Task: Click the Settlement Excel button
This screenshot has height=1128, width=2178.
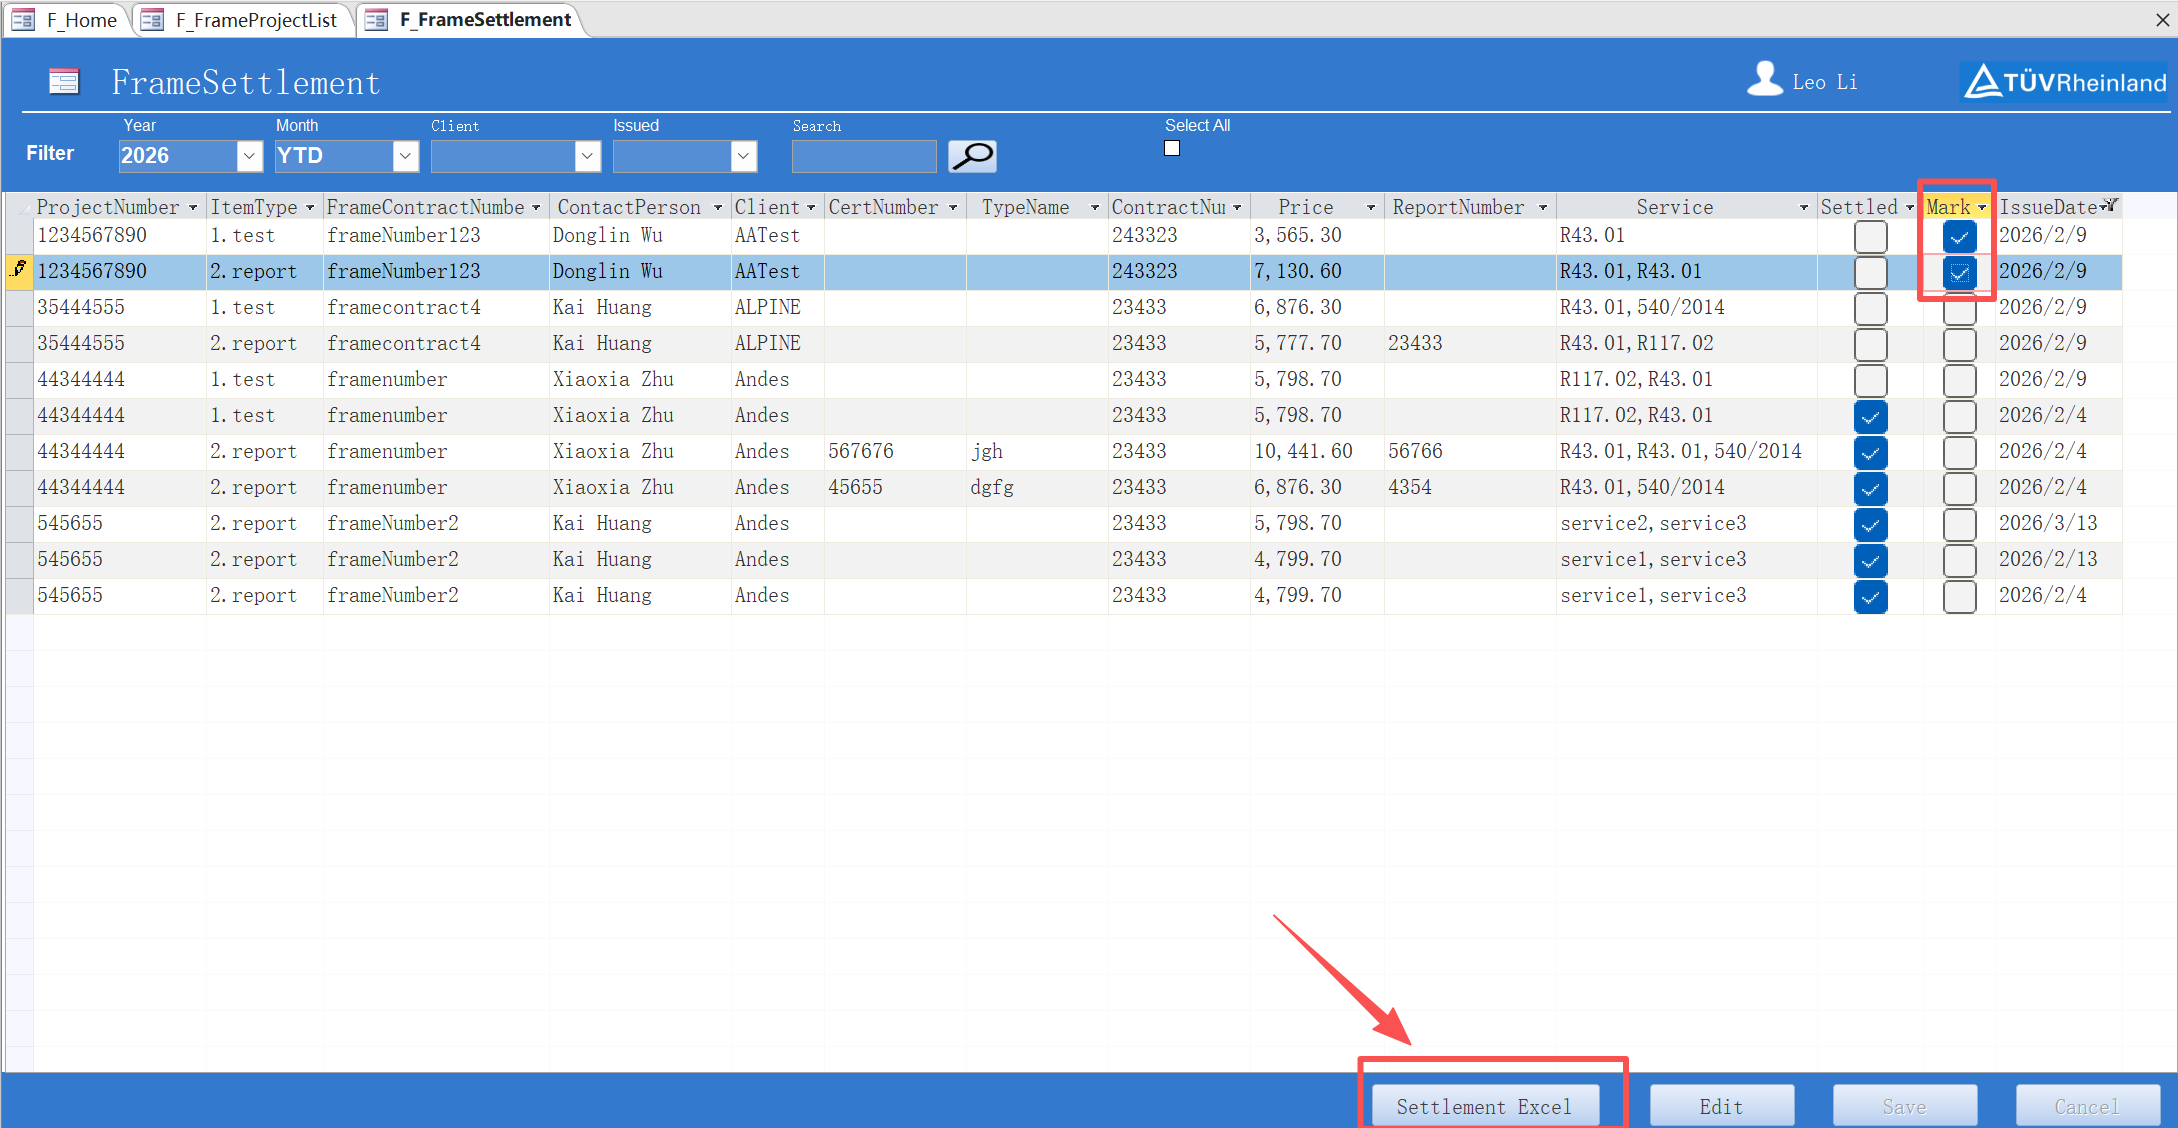Action: [1484, 1106]
